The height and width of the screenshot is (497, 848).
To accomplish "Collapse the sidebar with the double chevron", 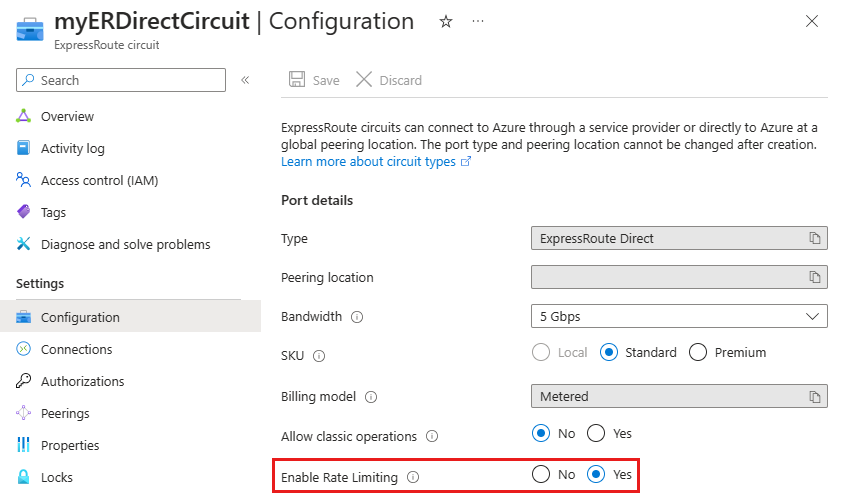I will pyautogui.click(x=245, y=80).
